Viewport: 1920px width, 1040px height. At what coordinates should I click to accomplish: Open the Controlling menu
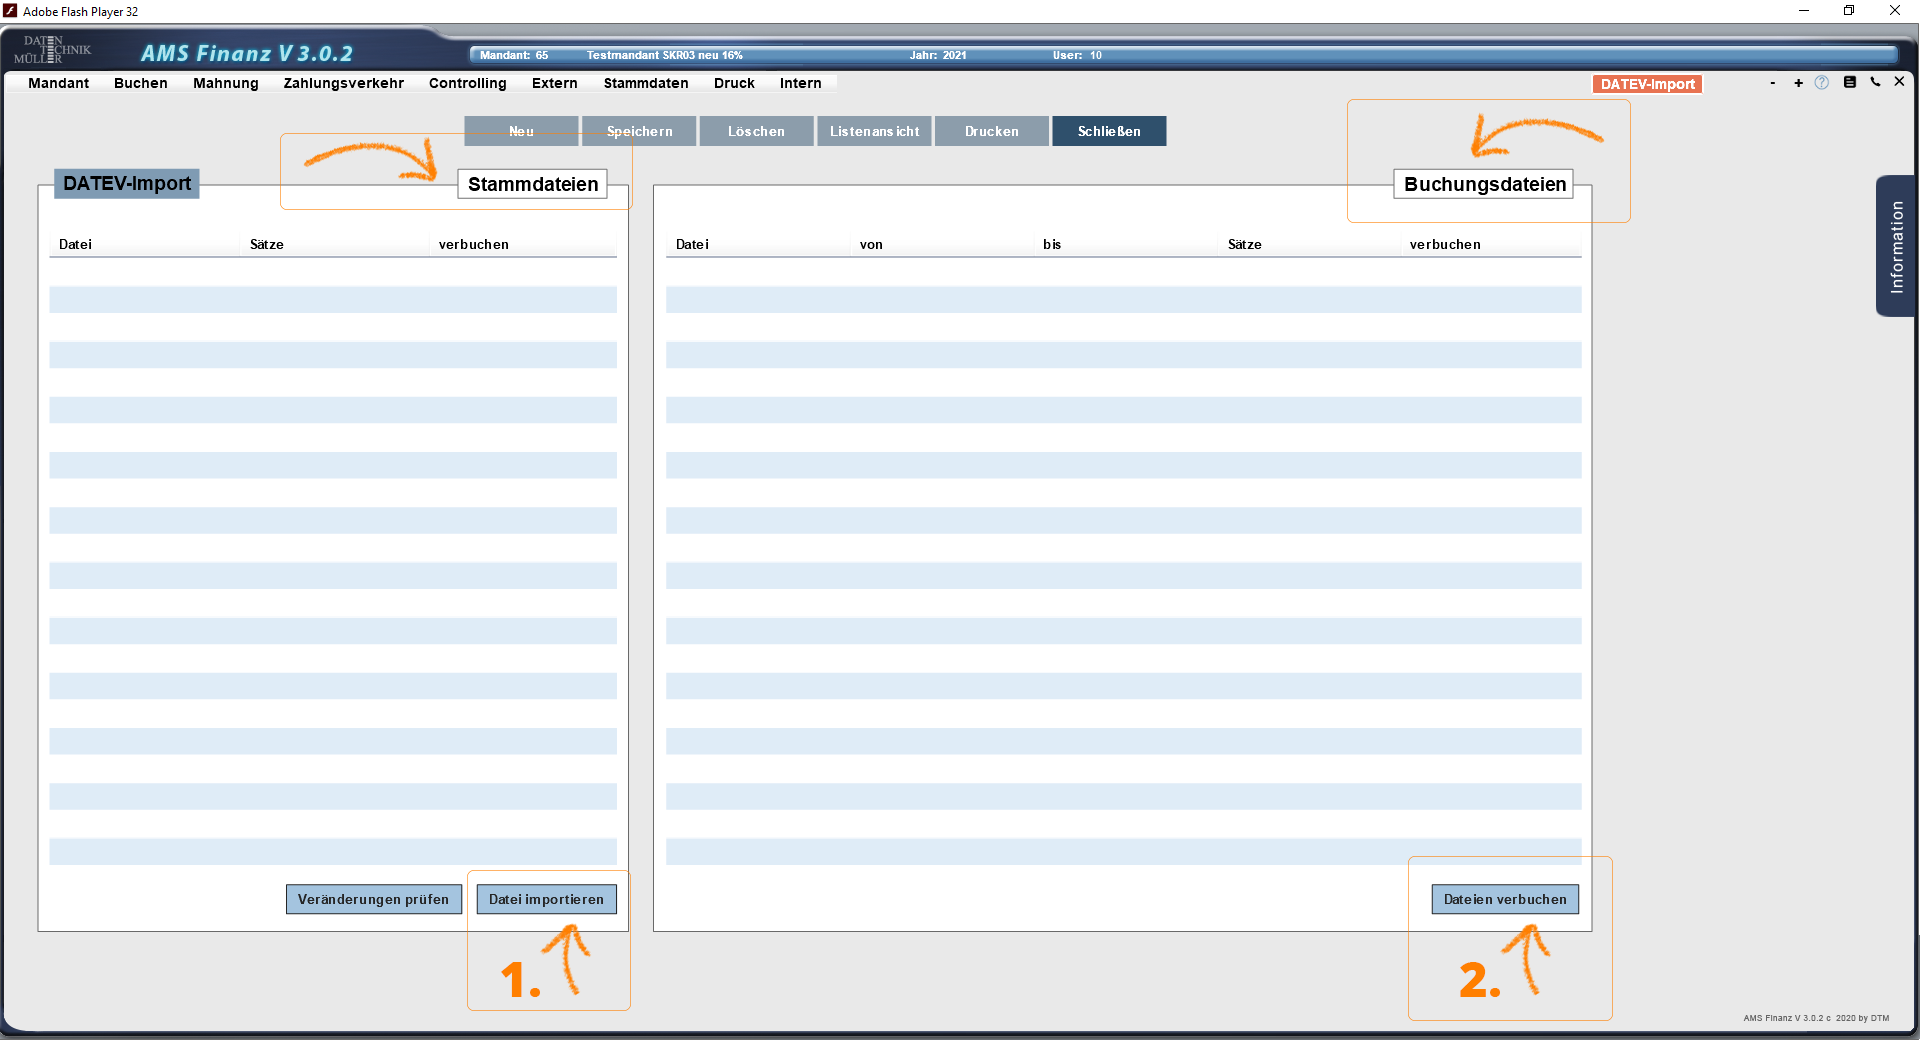[467, 83]
